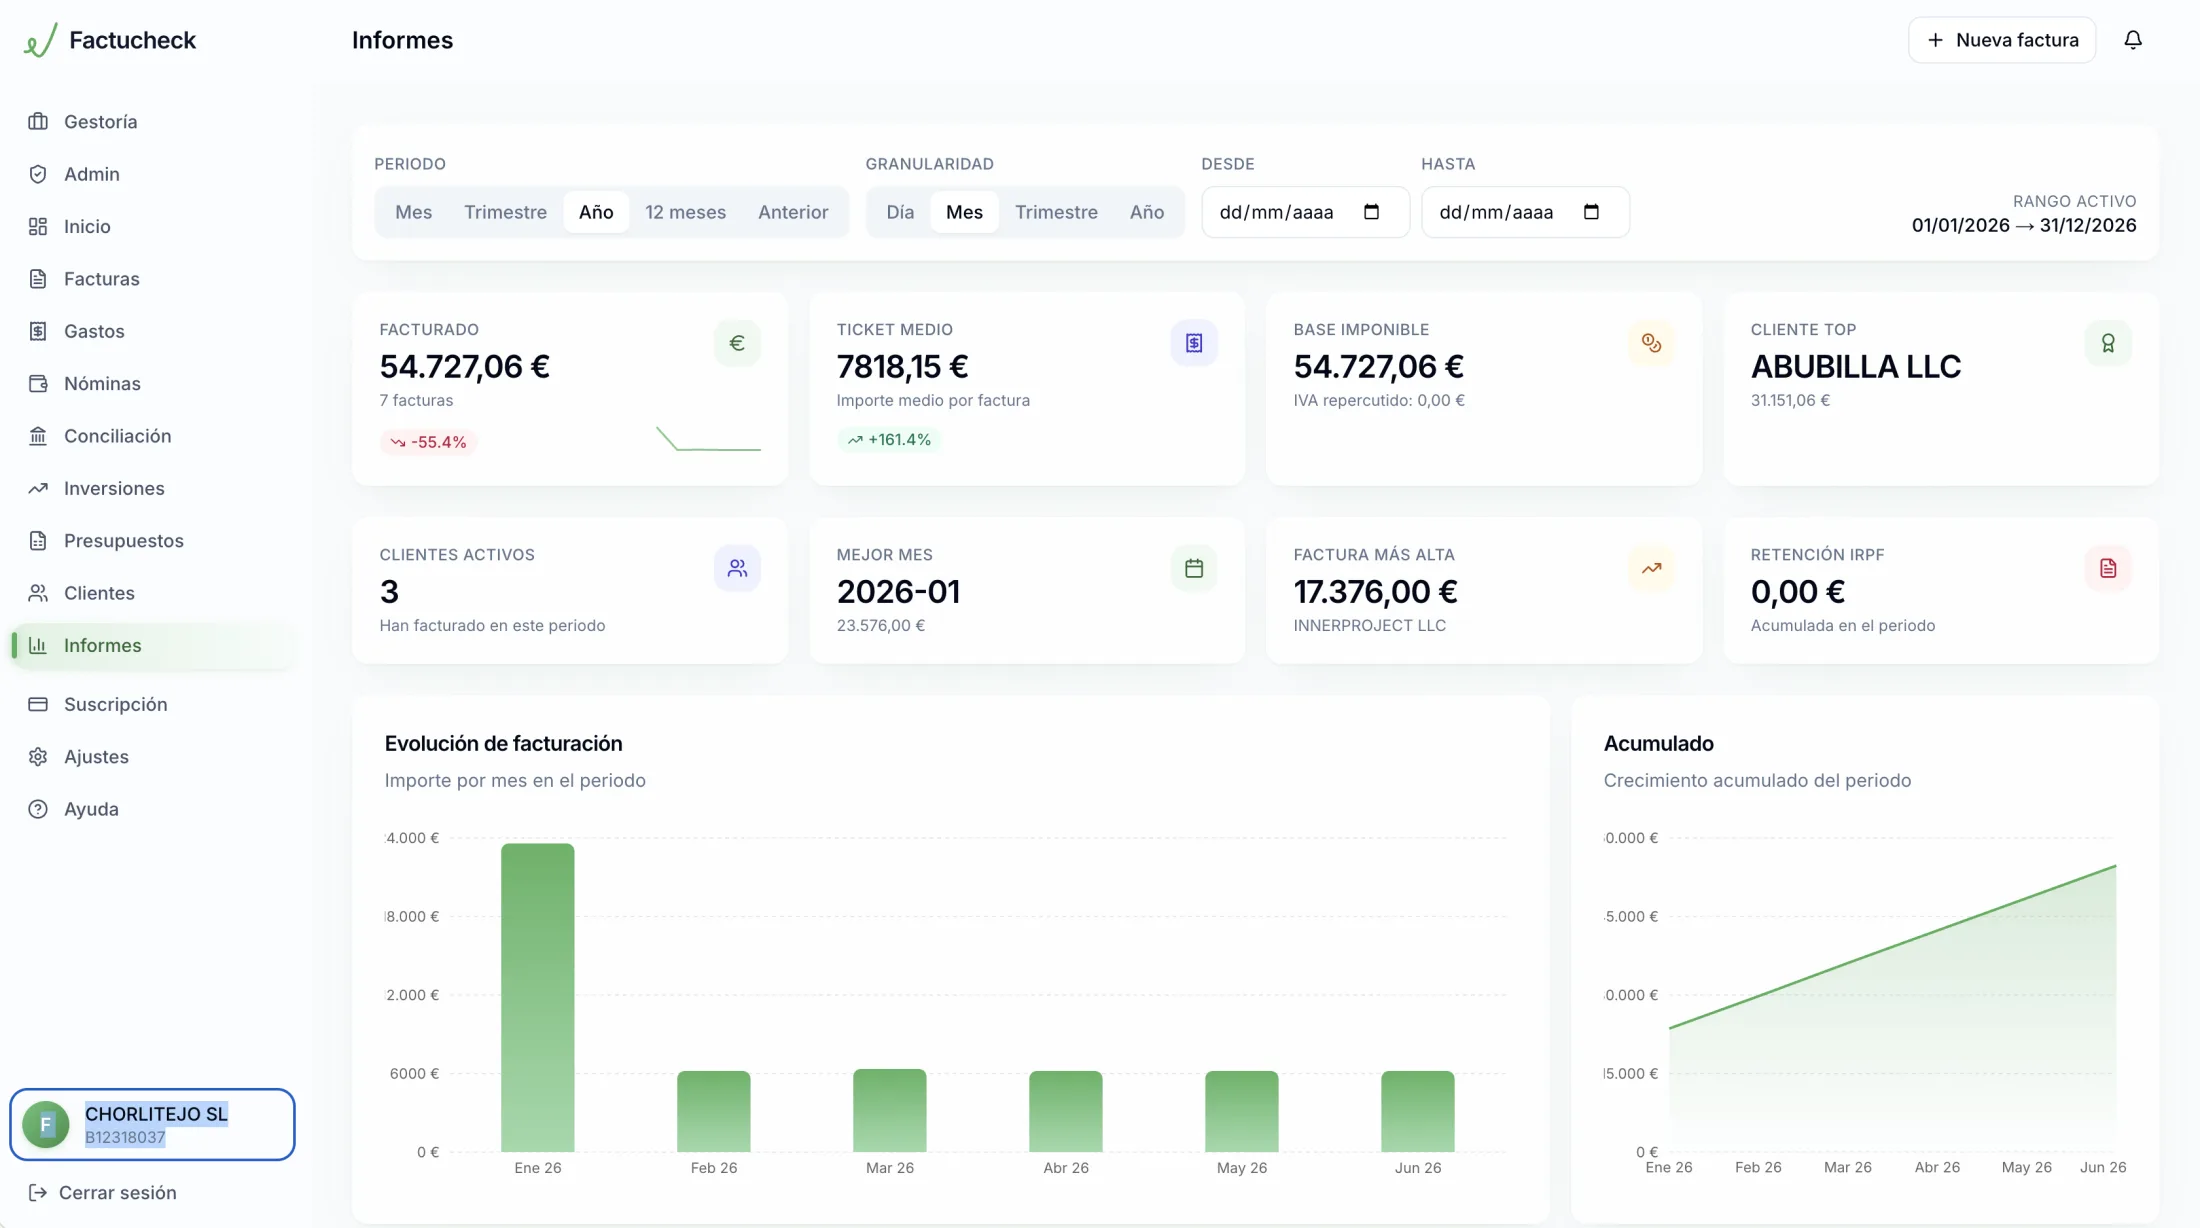
Task: Click the Factucheck logo icon
Action: (x=40, y=40)
